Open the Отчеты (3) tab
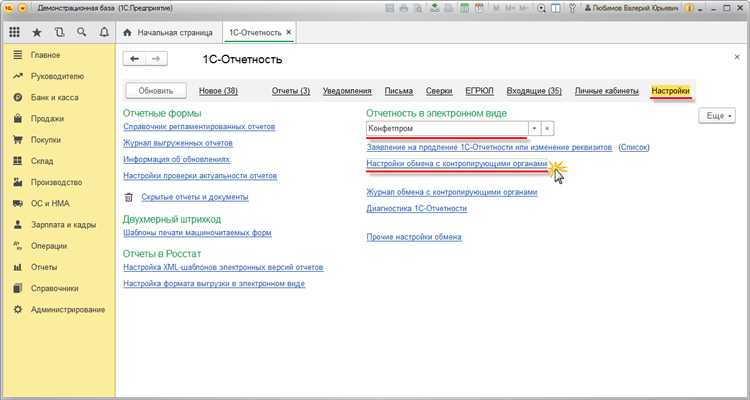 pos(291,91)
